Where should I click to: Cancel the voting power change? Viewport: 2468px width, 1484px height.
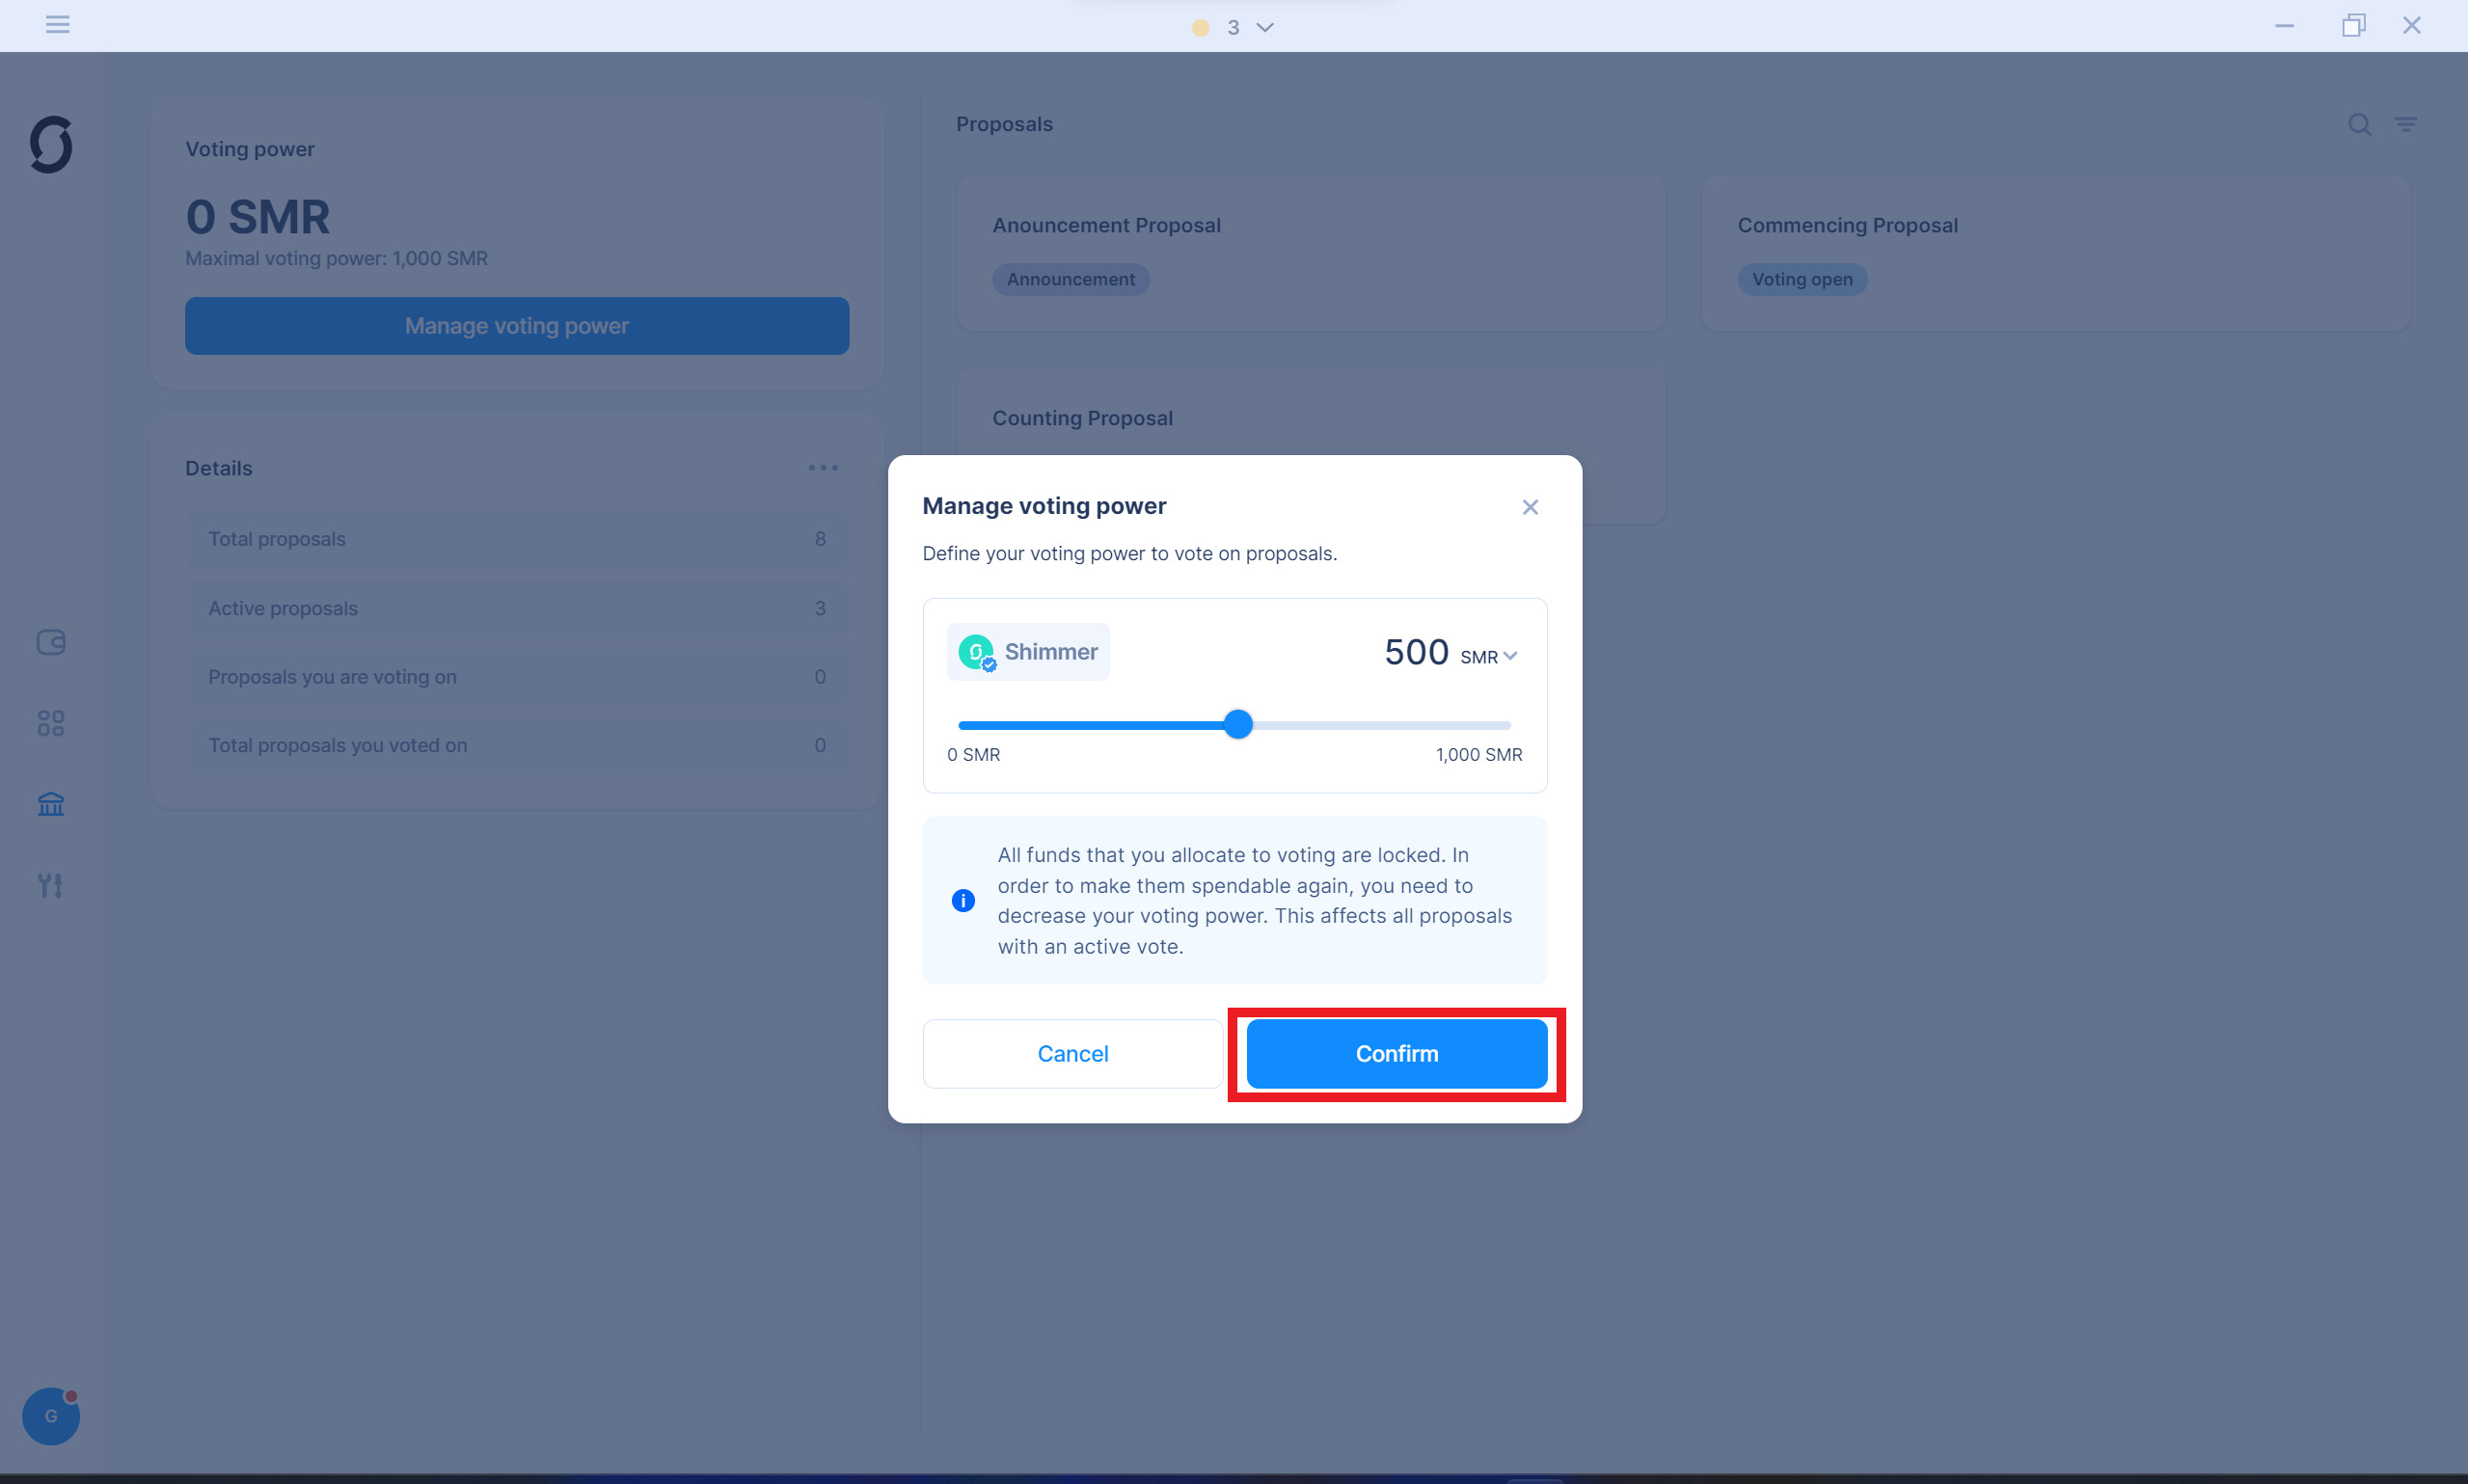(x=1071, y=1054)
